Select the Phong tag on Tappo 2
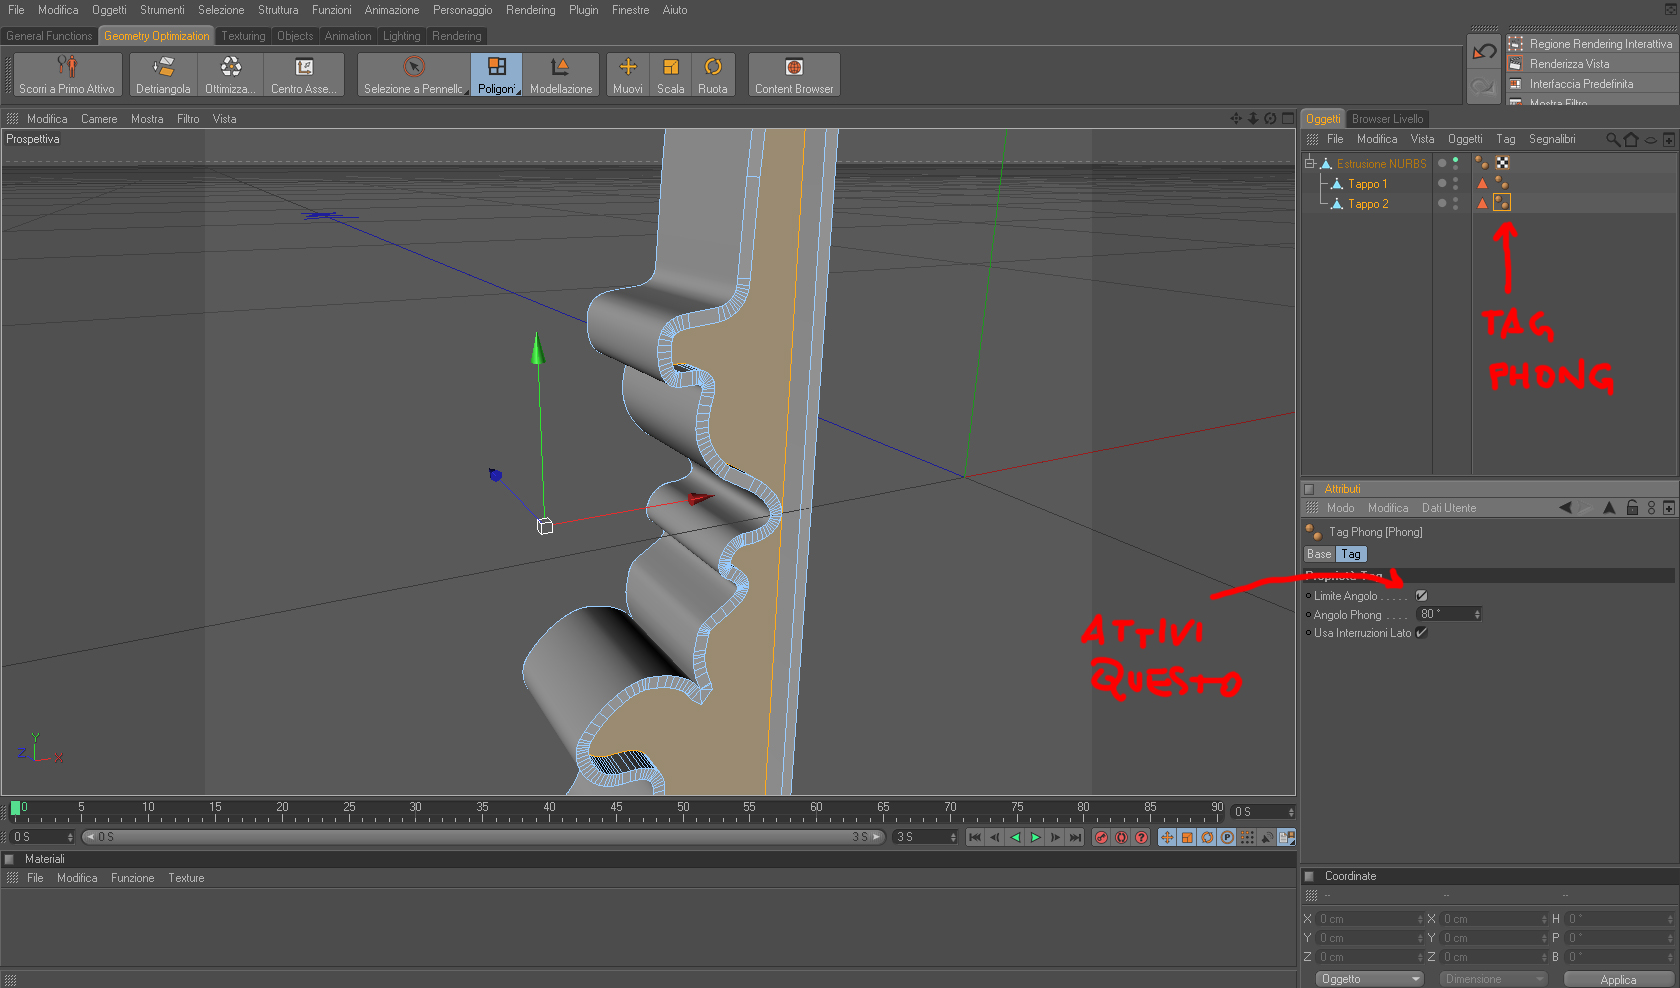Image resolution: width=1680 pixels, height=988 pixels. (1502, 203)
